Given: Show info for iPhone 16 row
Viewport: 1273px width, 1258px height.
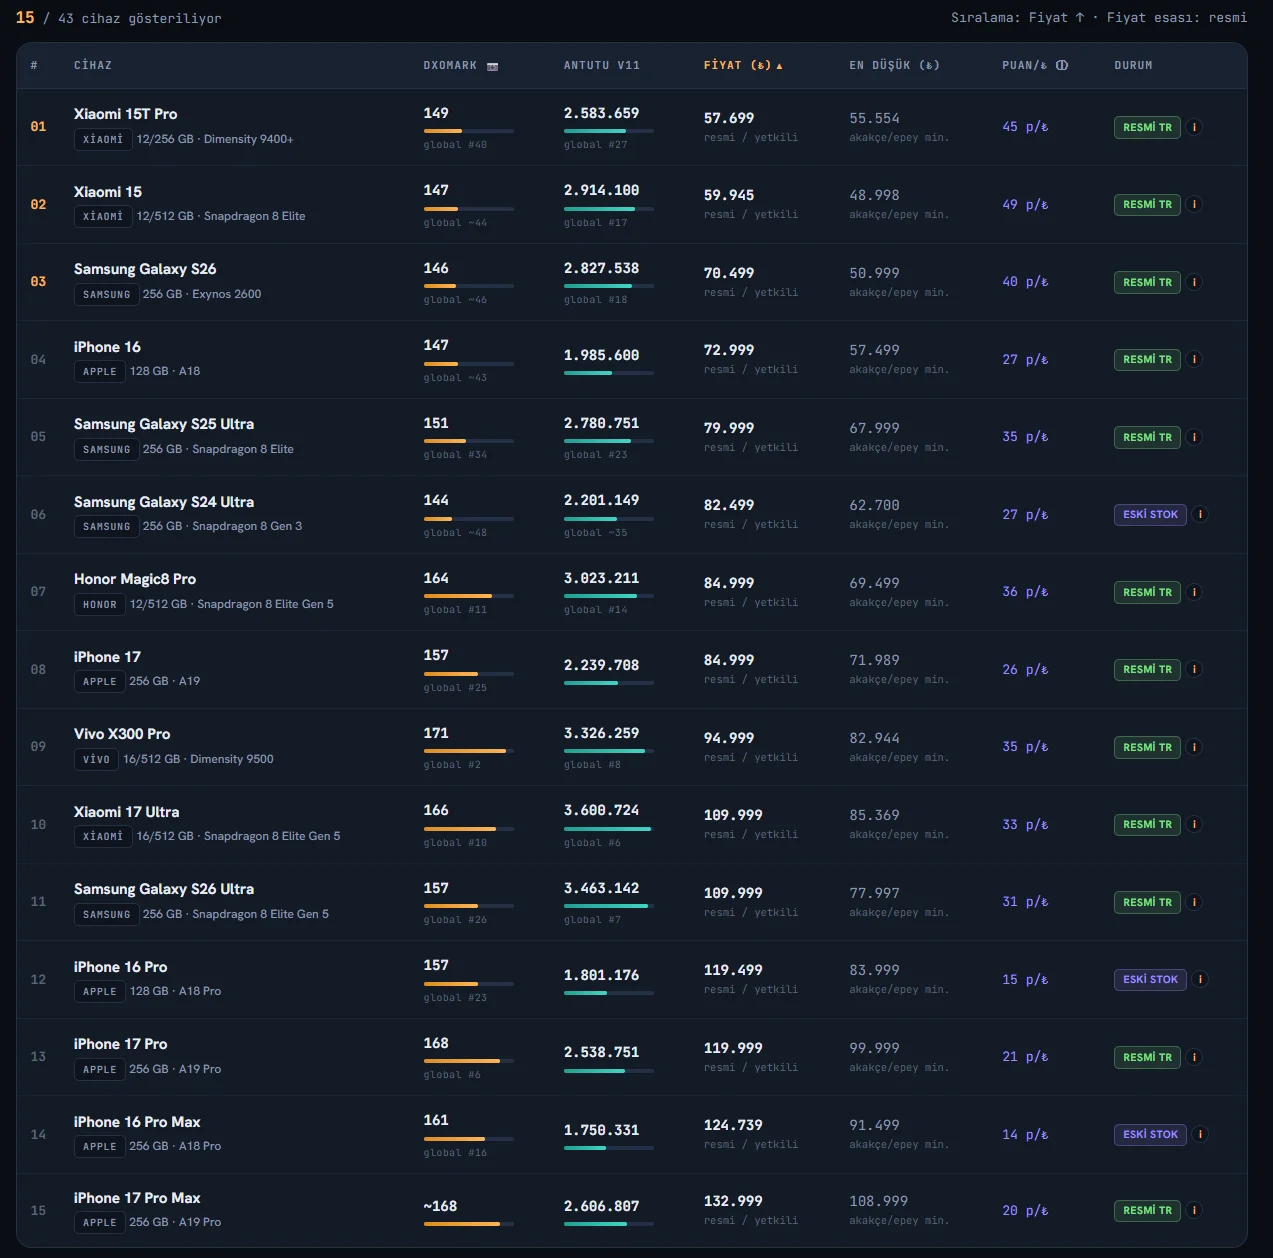Looking at the screenshot, I should click(1194, 359).
